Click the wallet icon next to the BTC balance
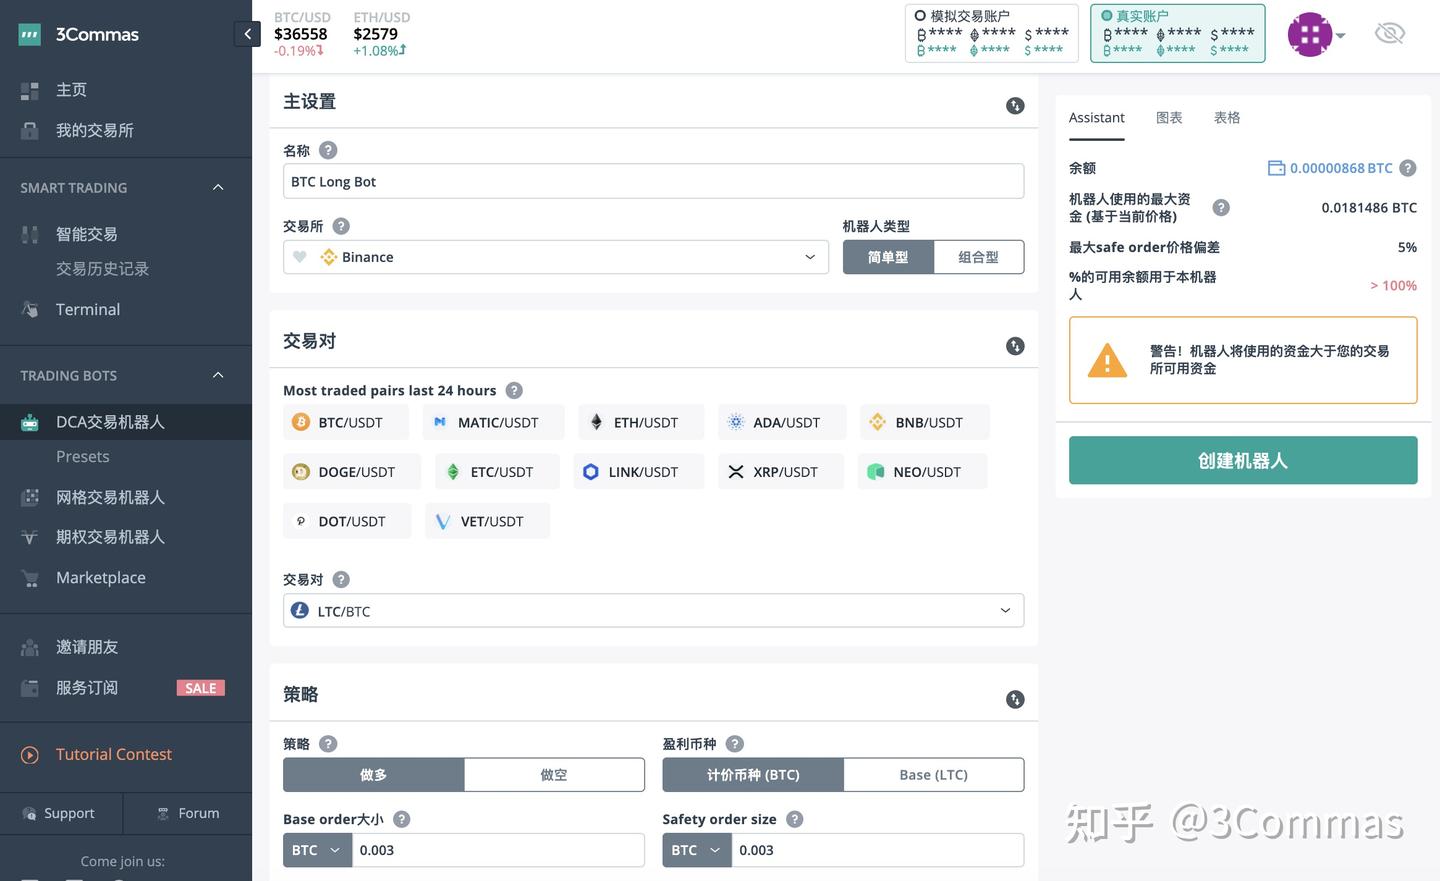The height and width of the screenshot is (881, 1440). (1276, 167)
